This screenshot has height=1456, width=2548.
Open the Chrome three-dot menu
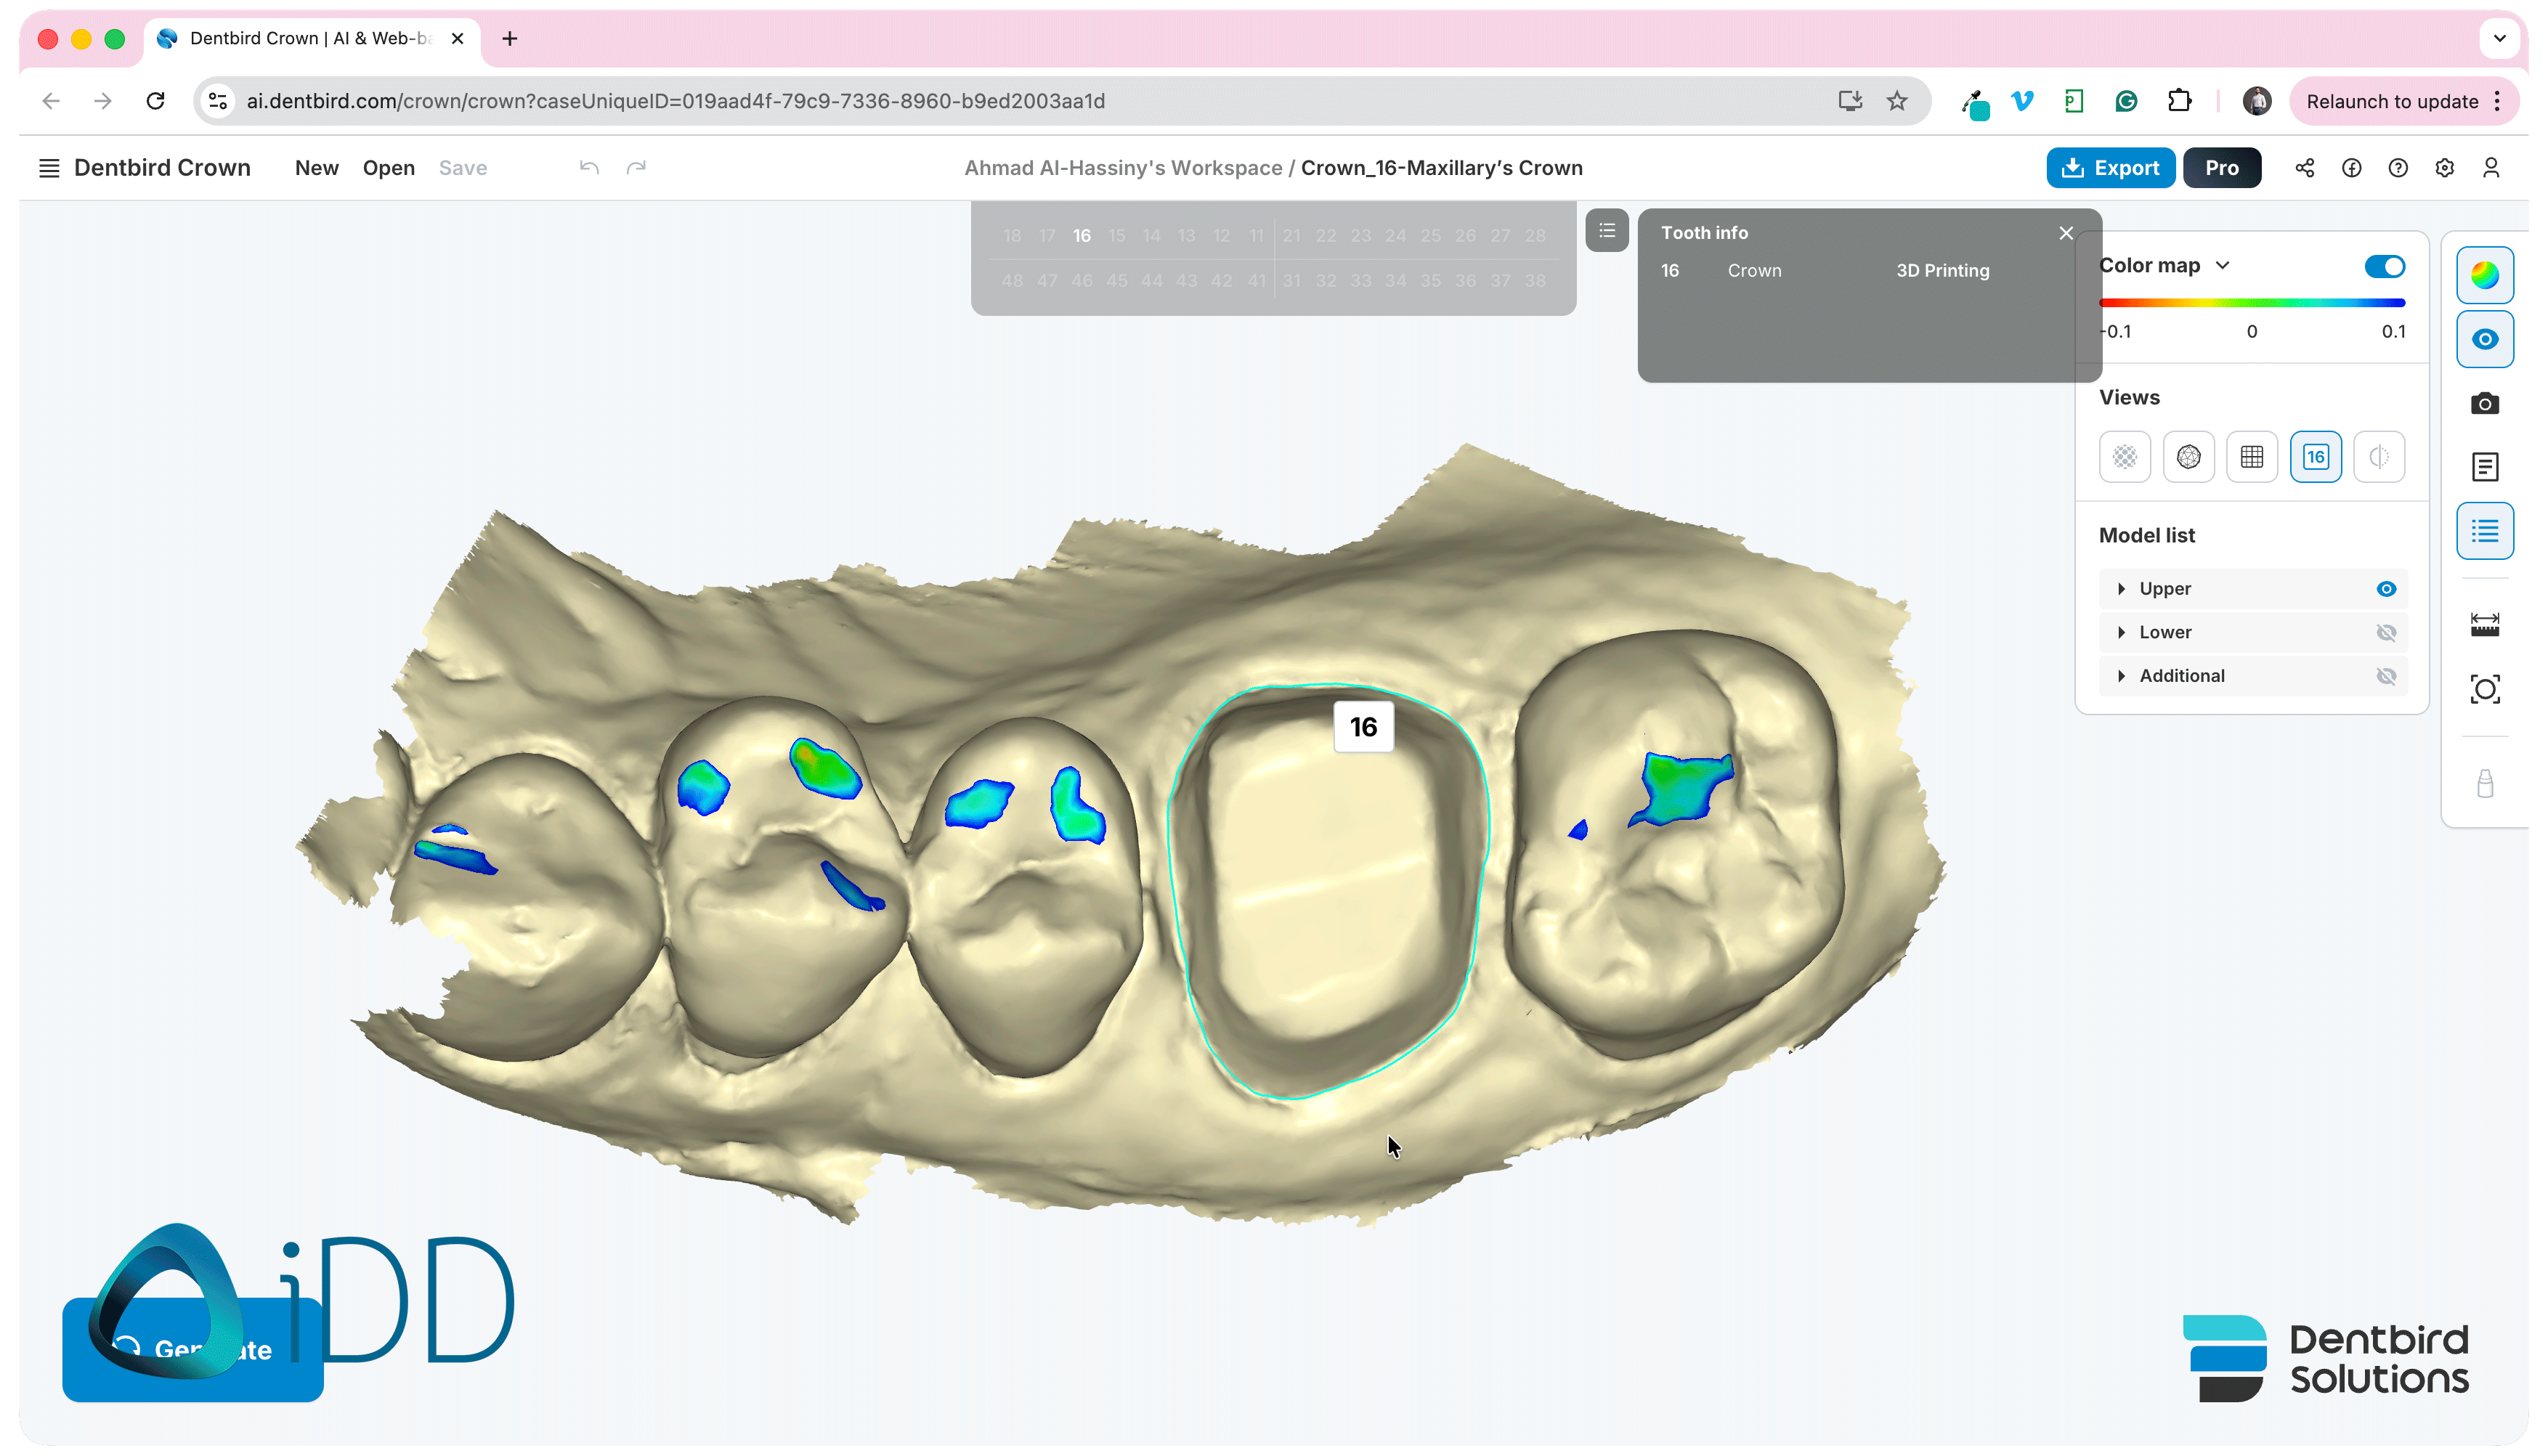click(2497, 101)
